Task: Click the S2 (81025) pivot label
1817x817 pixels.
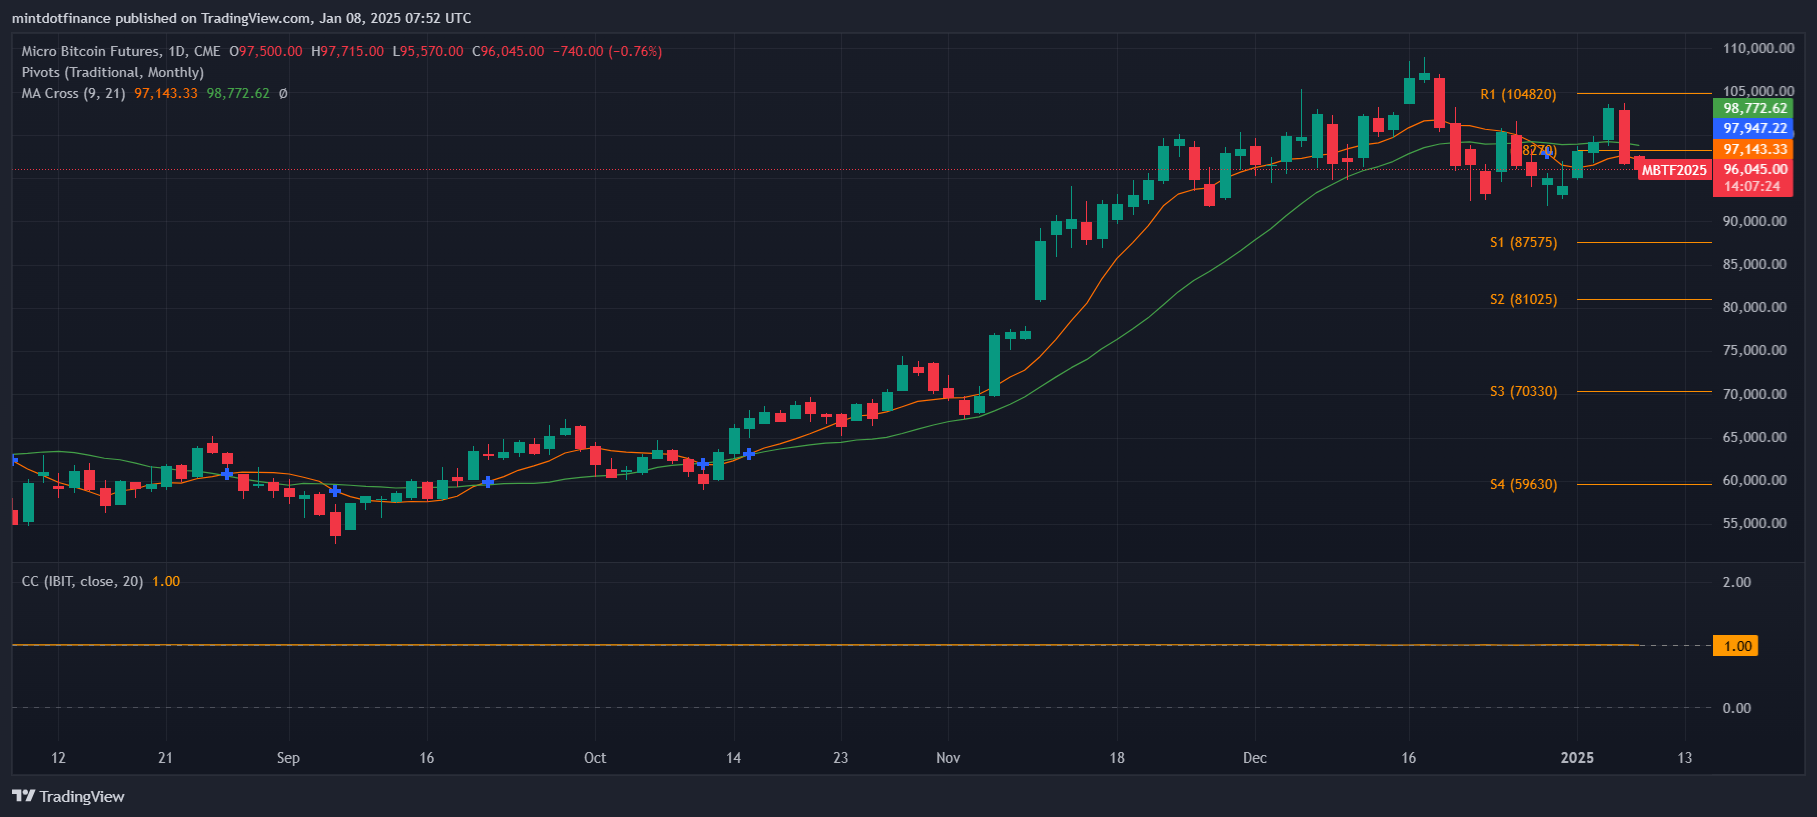Action: tap(1523, 299)
